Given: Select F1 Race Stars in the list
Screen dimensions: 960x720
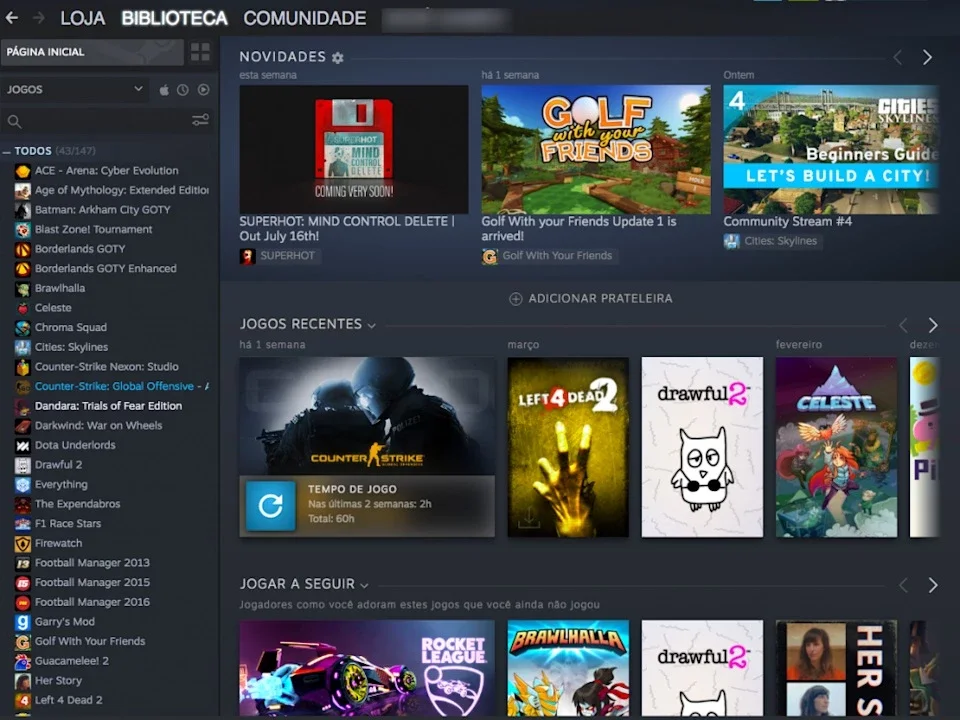Looking at the screenshot, I should 67,523.
